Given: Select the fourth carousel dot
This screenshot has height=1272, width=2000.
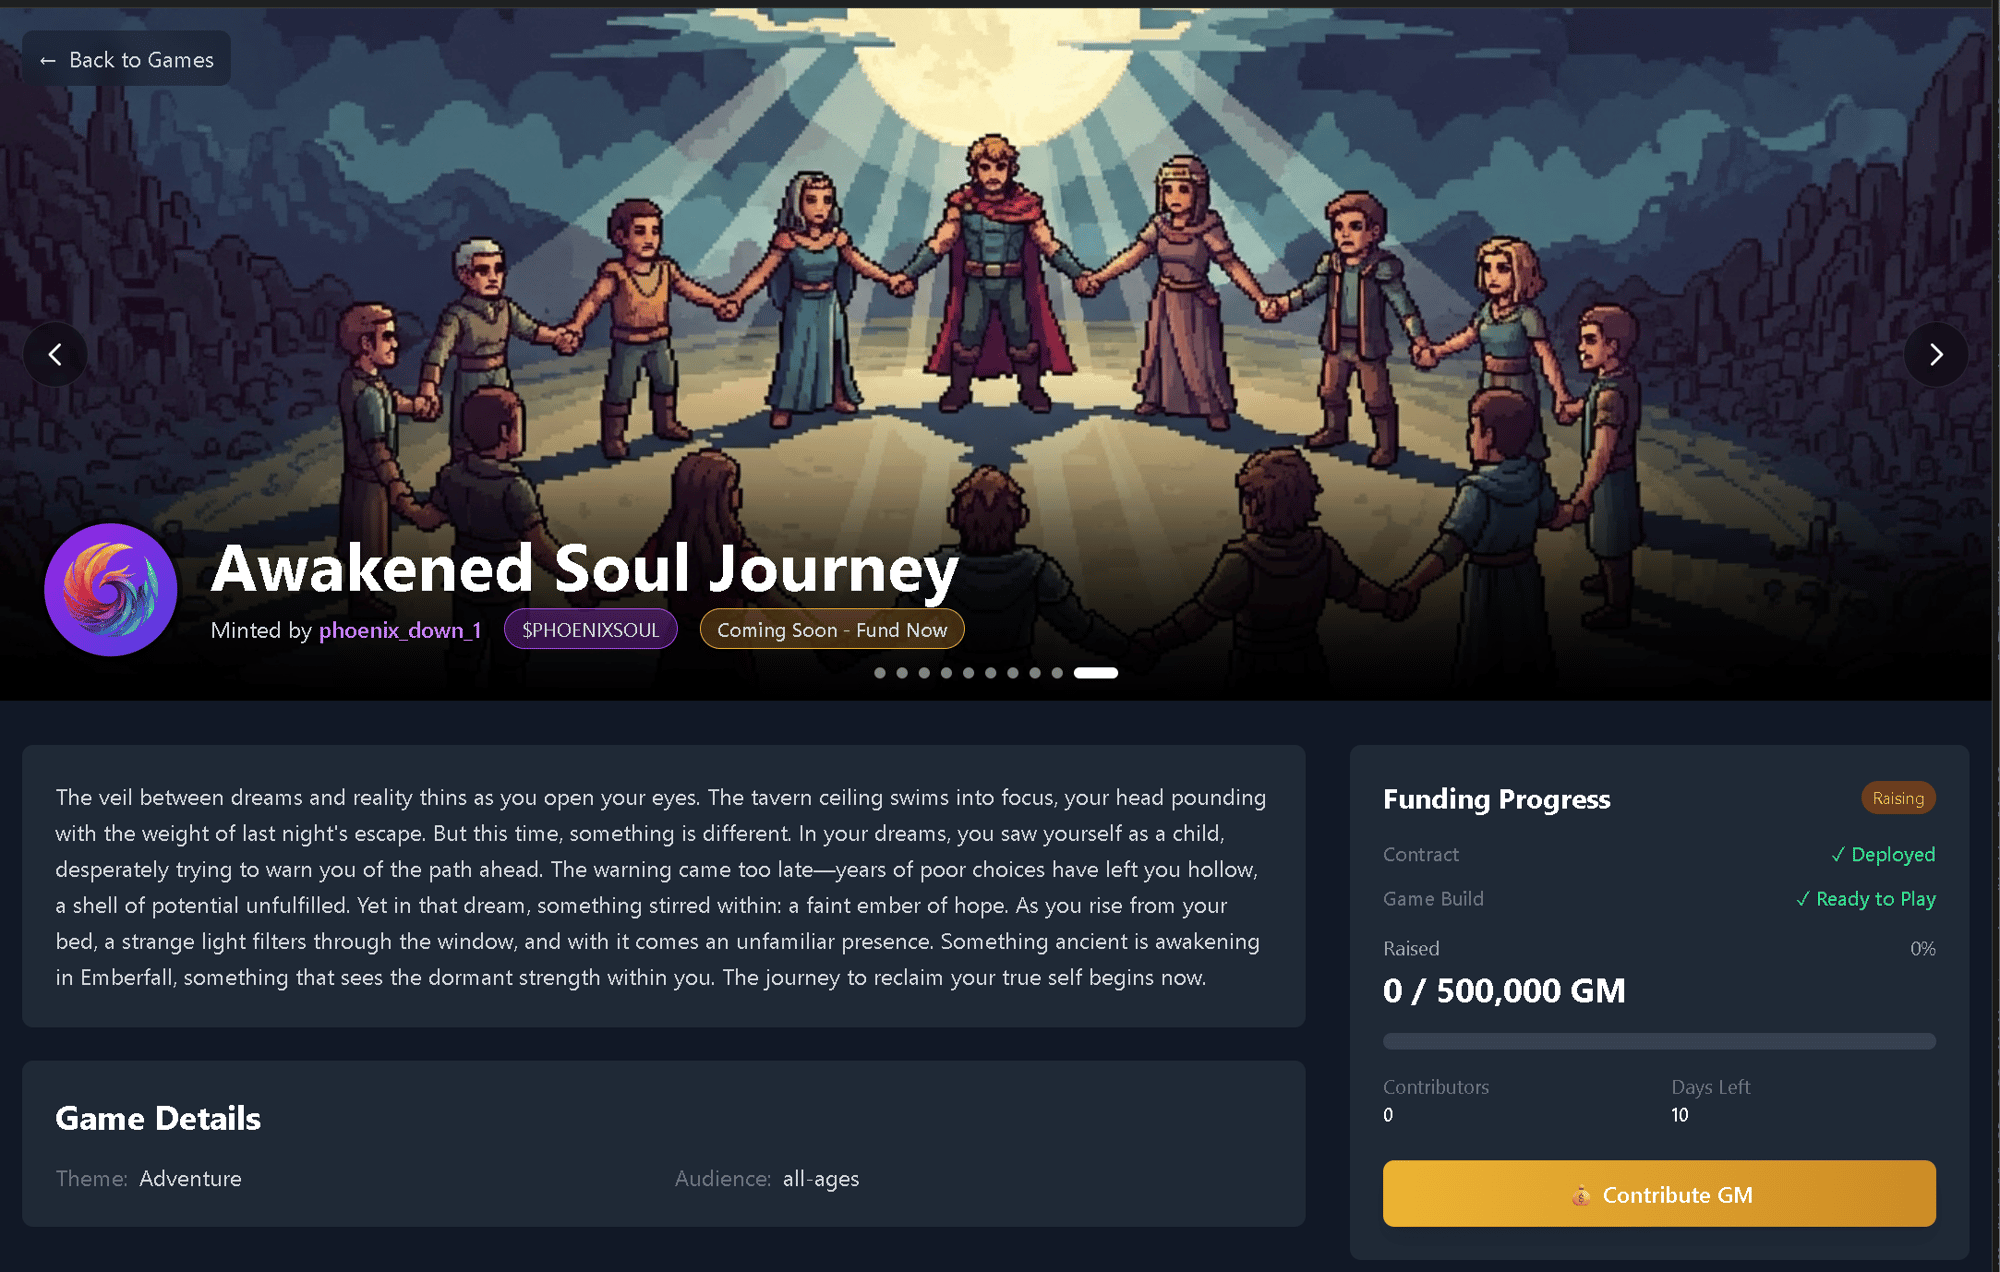Looking at the screenshot, I should click(x=946, y=673).
